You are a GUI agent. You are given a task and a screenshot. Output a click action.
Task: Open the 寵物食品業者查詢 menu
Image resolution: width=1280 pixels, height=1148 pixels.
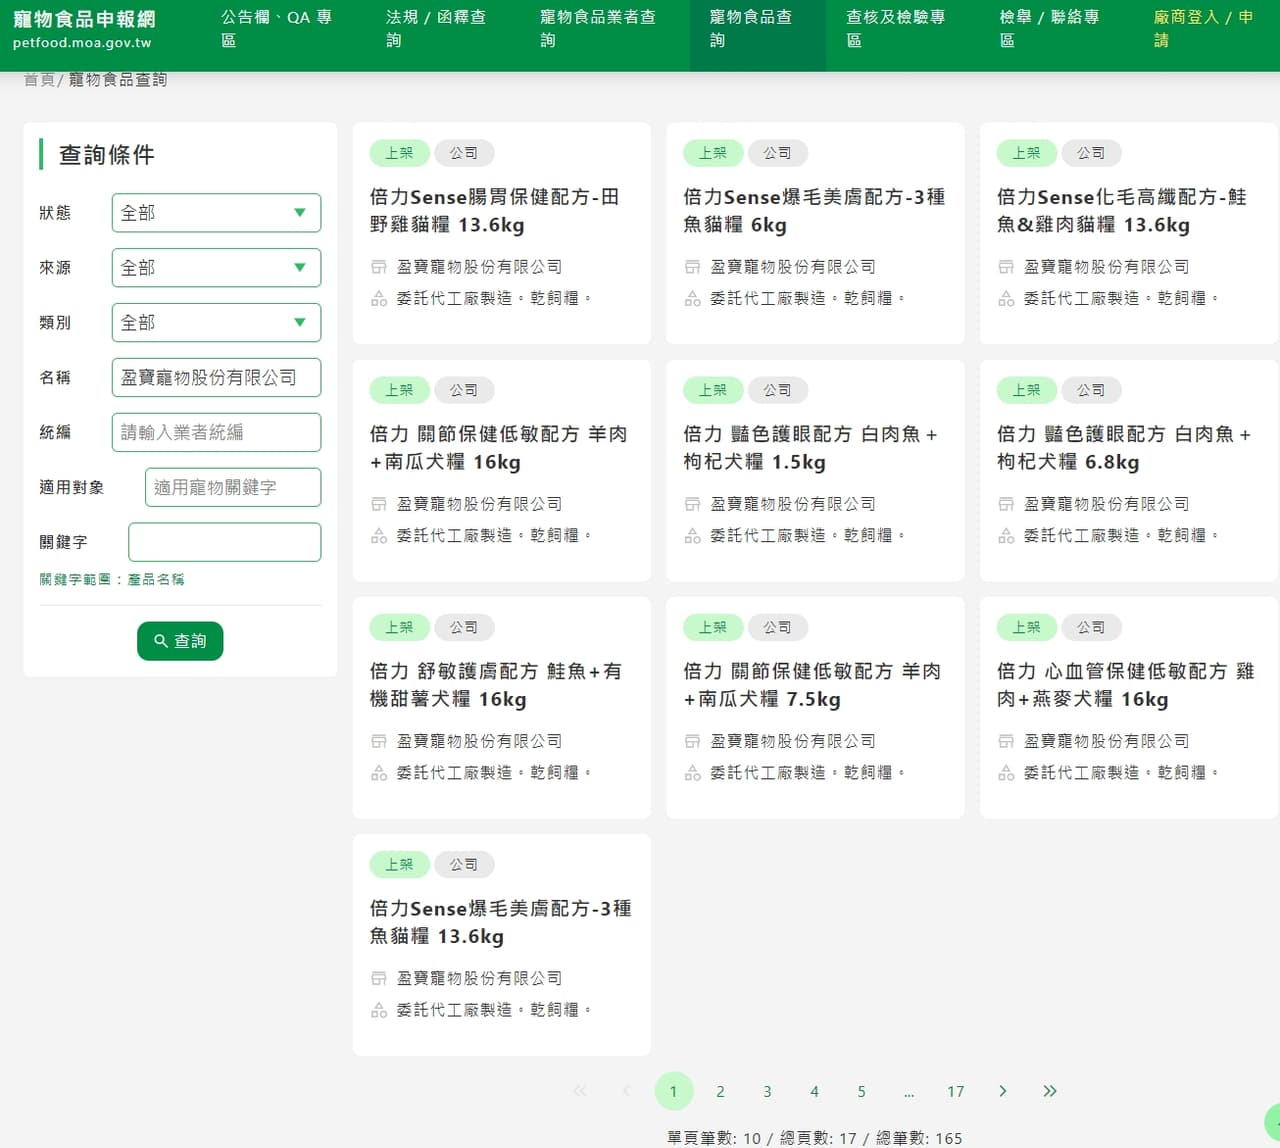click(x=598, y=29)
